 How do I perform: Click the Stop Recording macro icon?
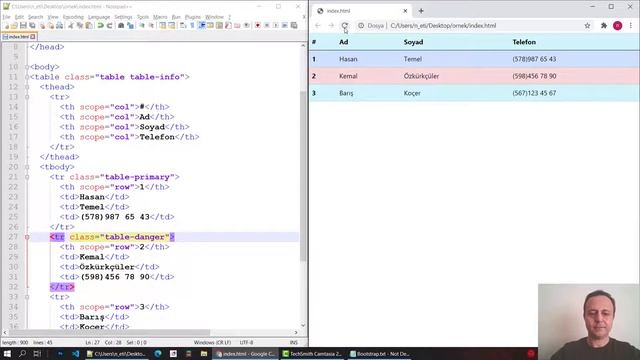(267, 26)
